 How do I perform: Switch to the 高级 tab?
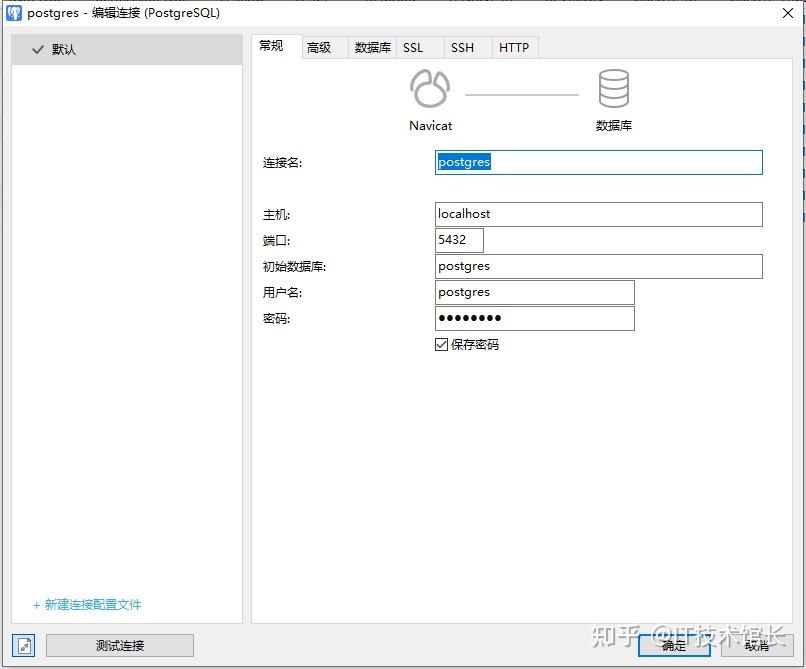click(322, 46)
